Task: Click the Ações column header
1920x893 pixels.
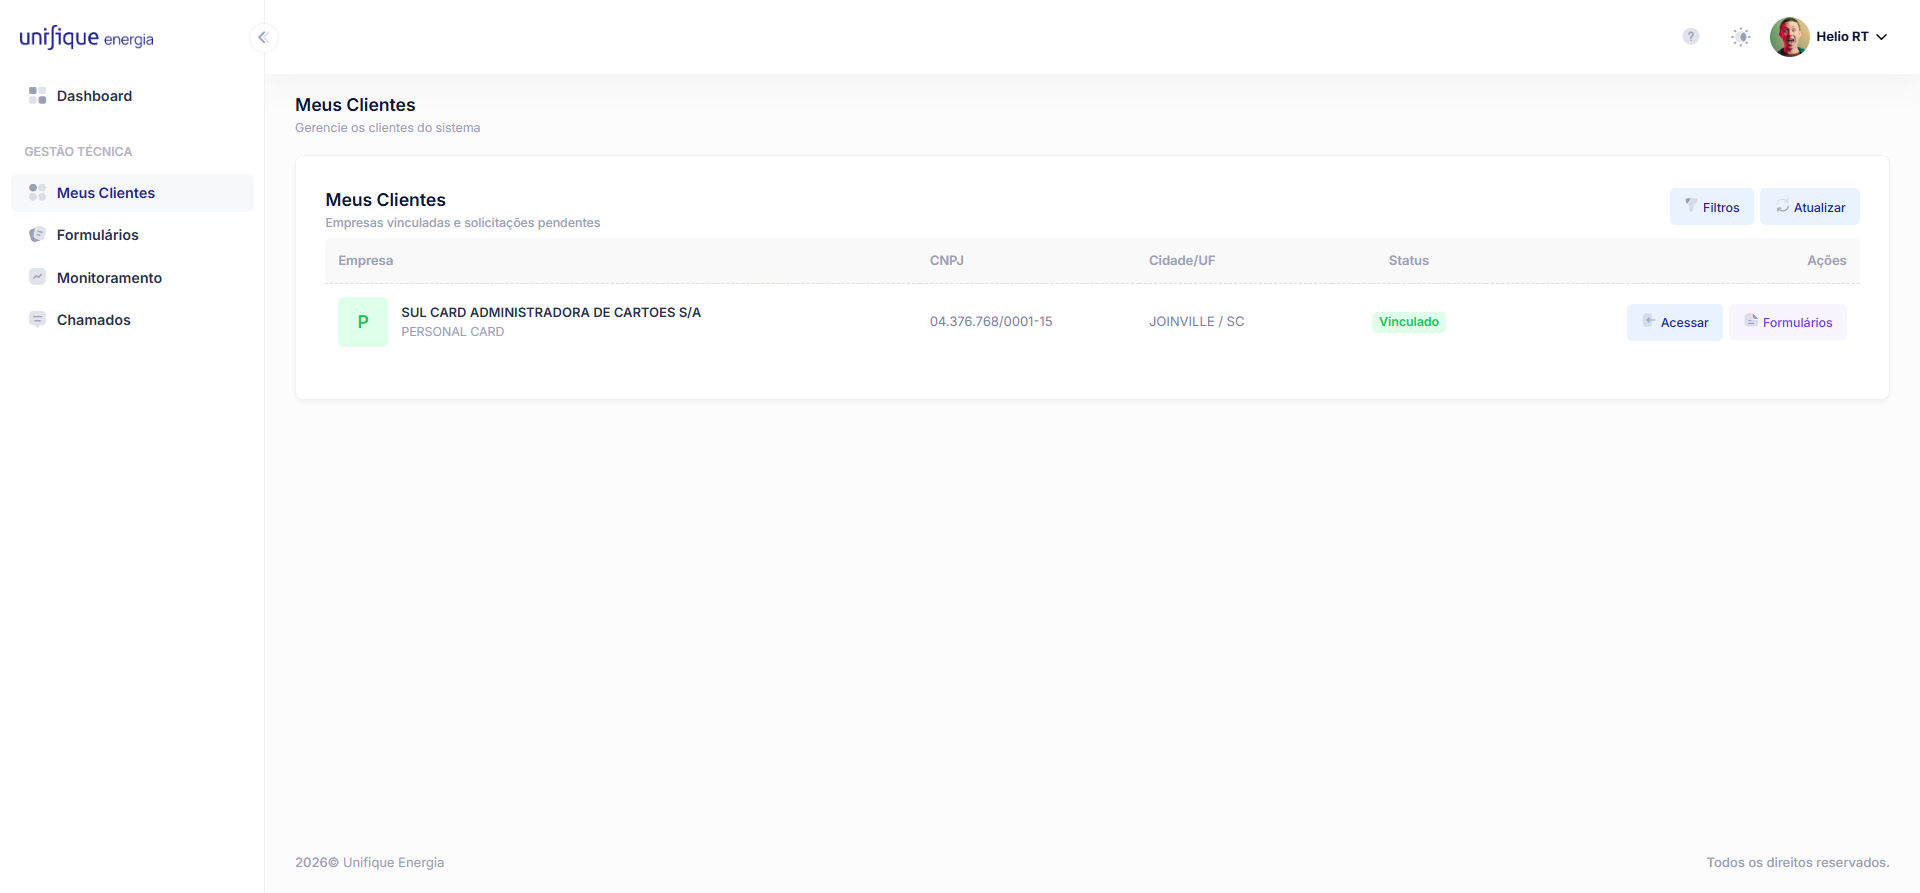Action: click(x=1827, y=261)
